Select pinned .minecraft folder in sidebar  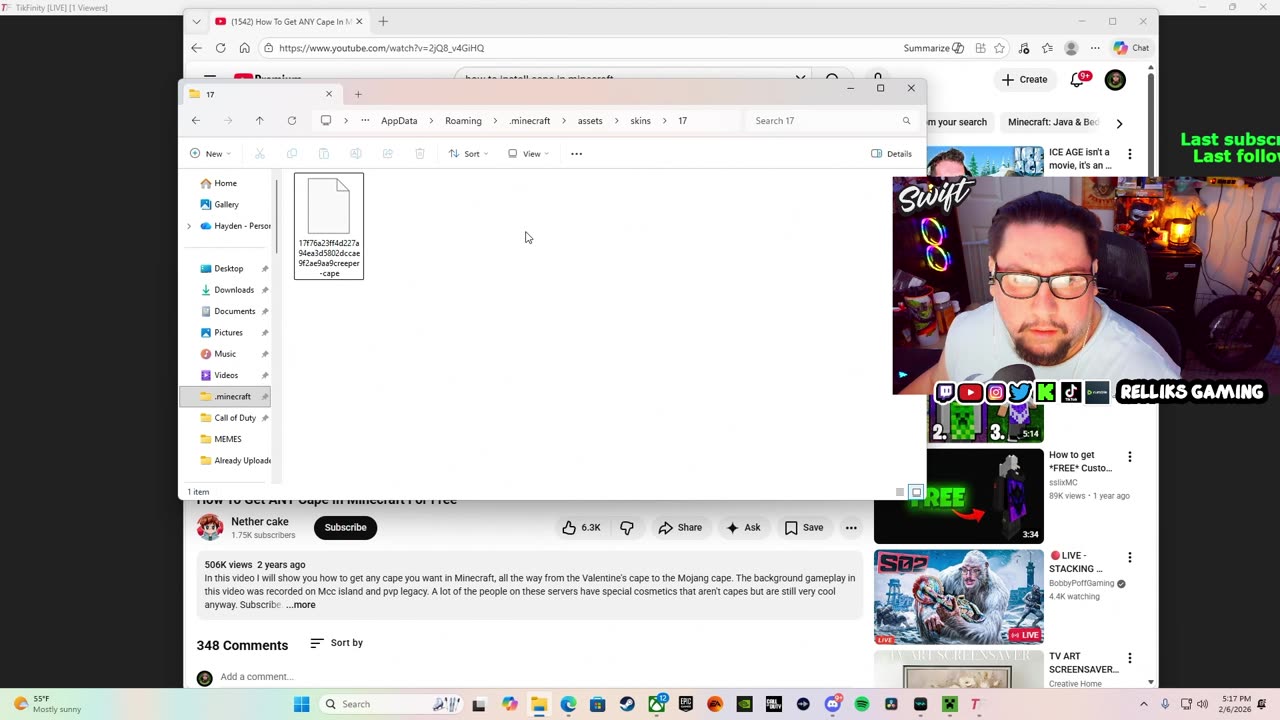[226, 397]
